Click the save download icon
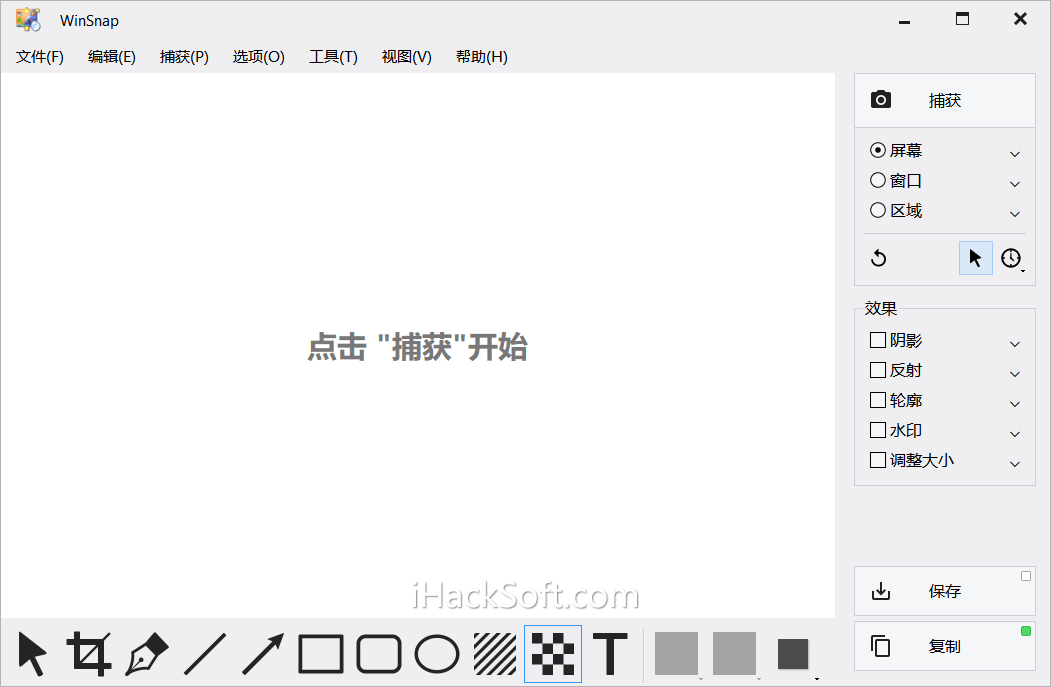 (x=881, y=591)
